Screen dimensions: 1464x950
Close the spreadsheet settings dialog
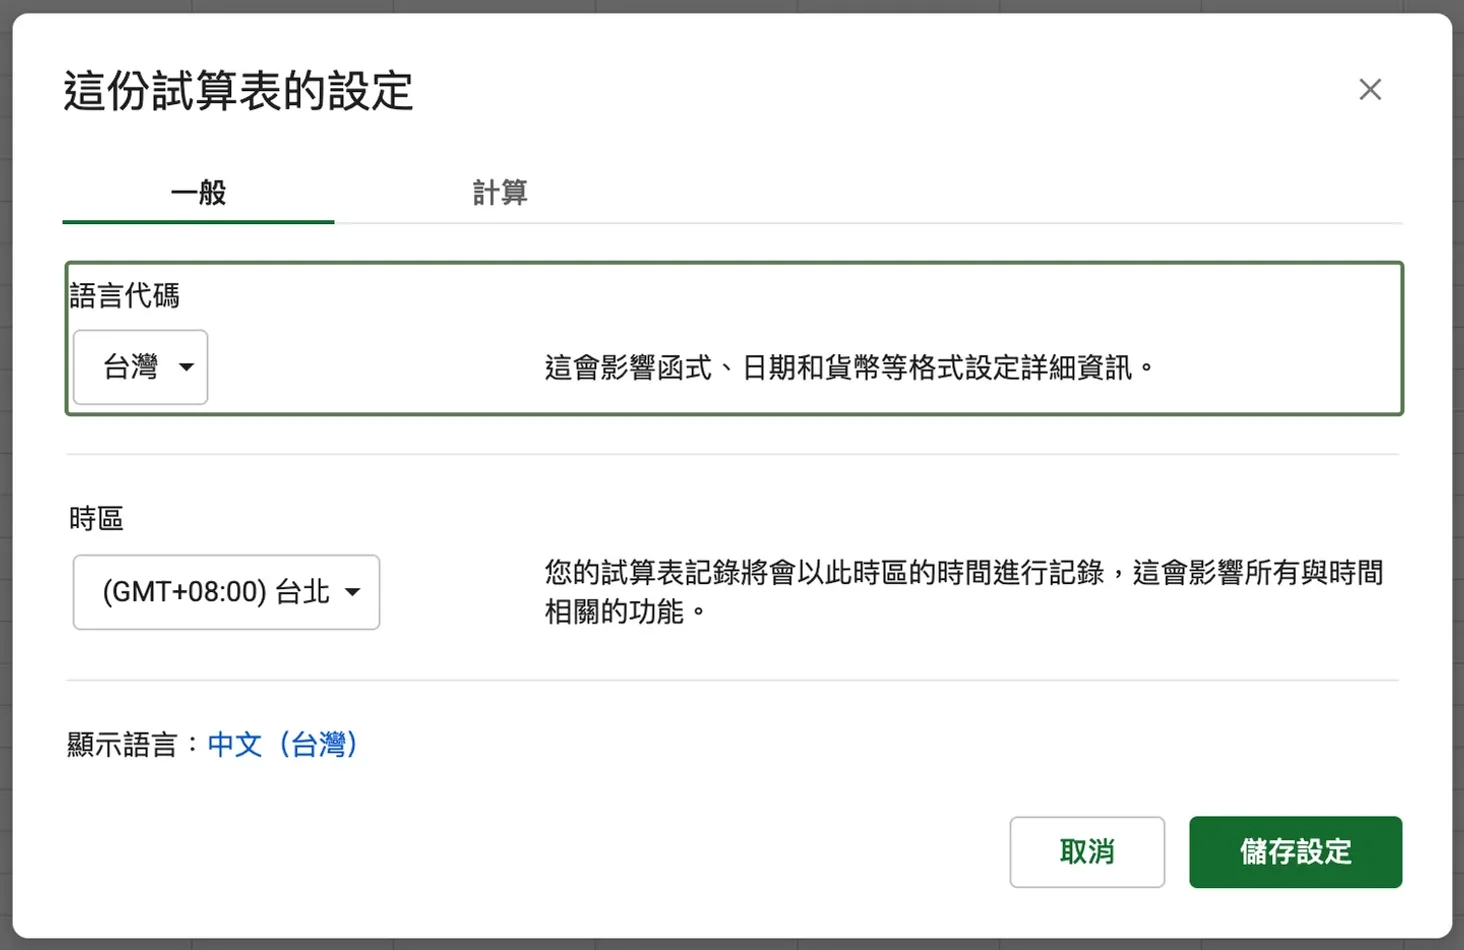(x=1370, y=89)
